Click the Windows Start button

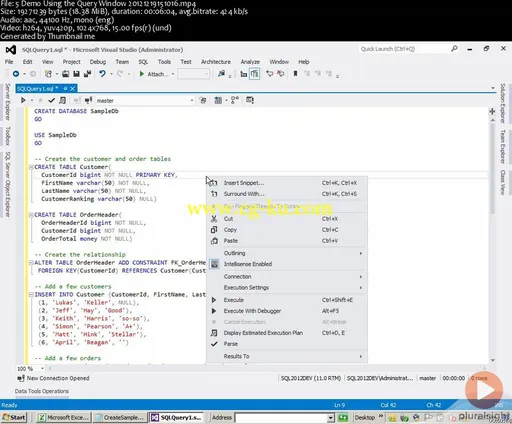(14, 417)
